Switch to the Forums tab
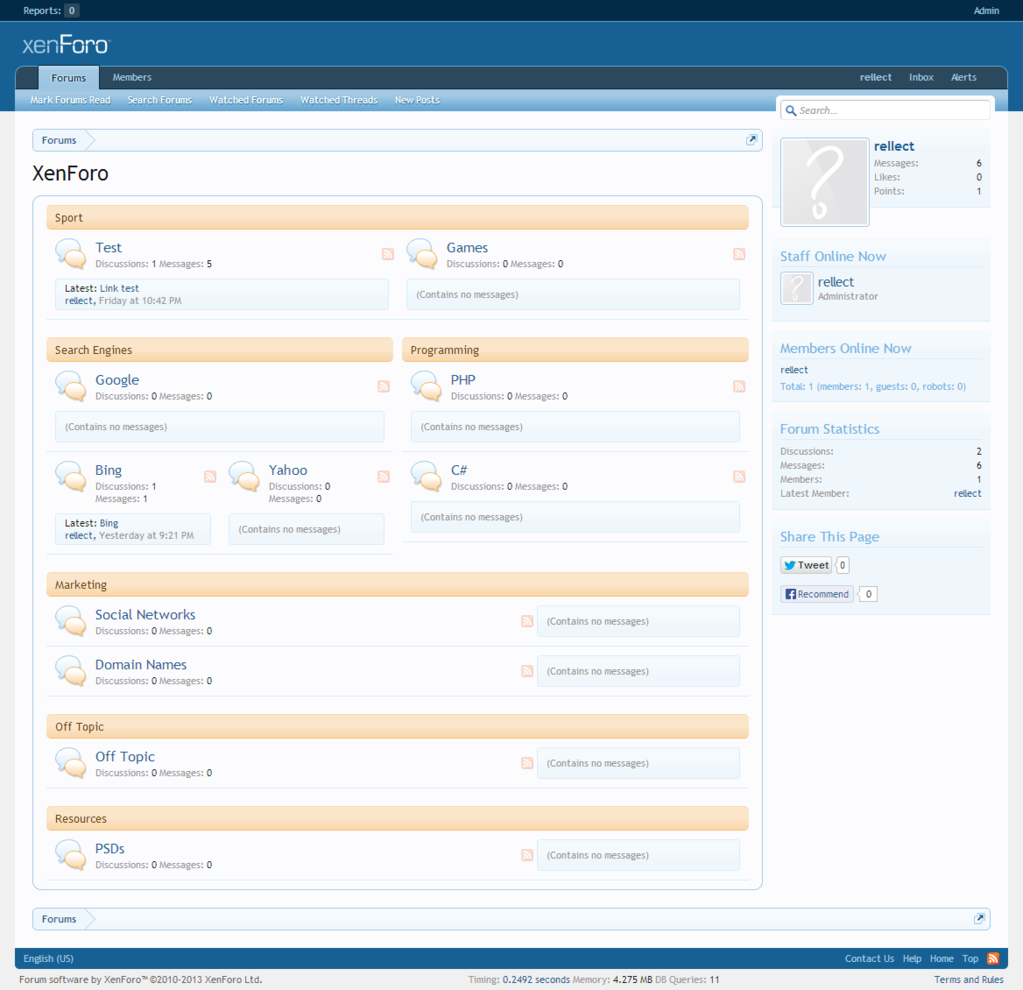 point(69,78)
